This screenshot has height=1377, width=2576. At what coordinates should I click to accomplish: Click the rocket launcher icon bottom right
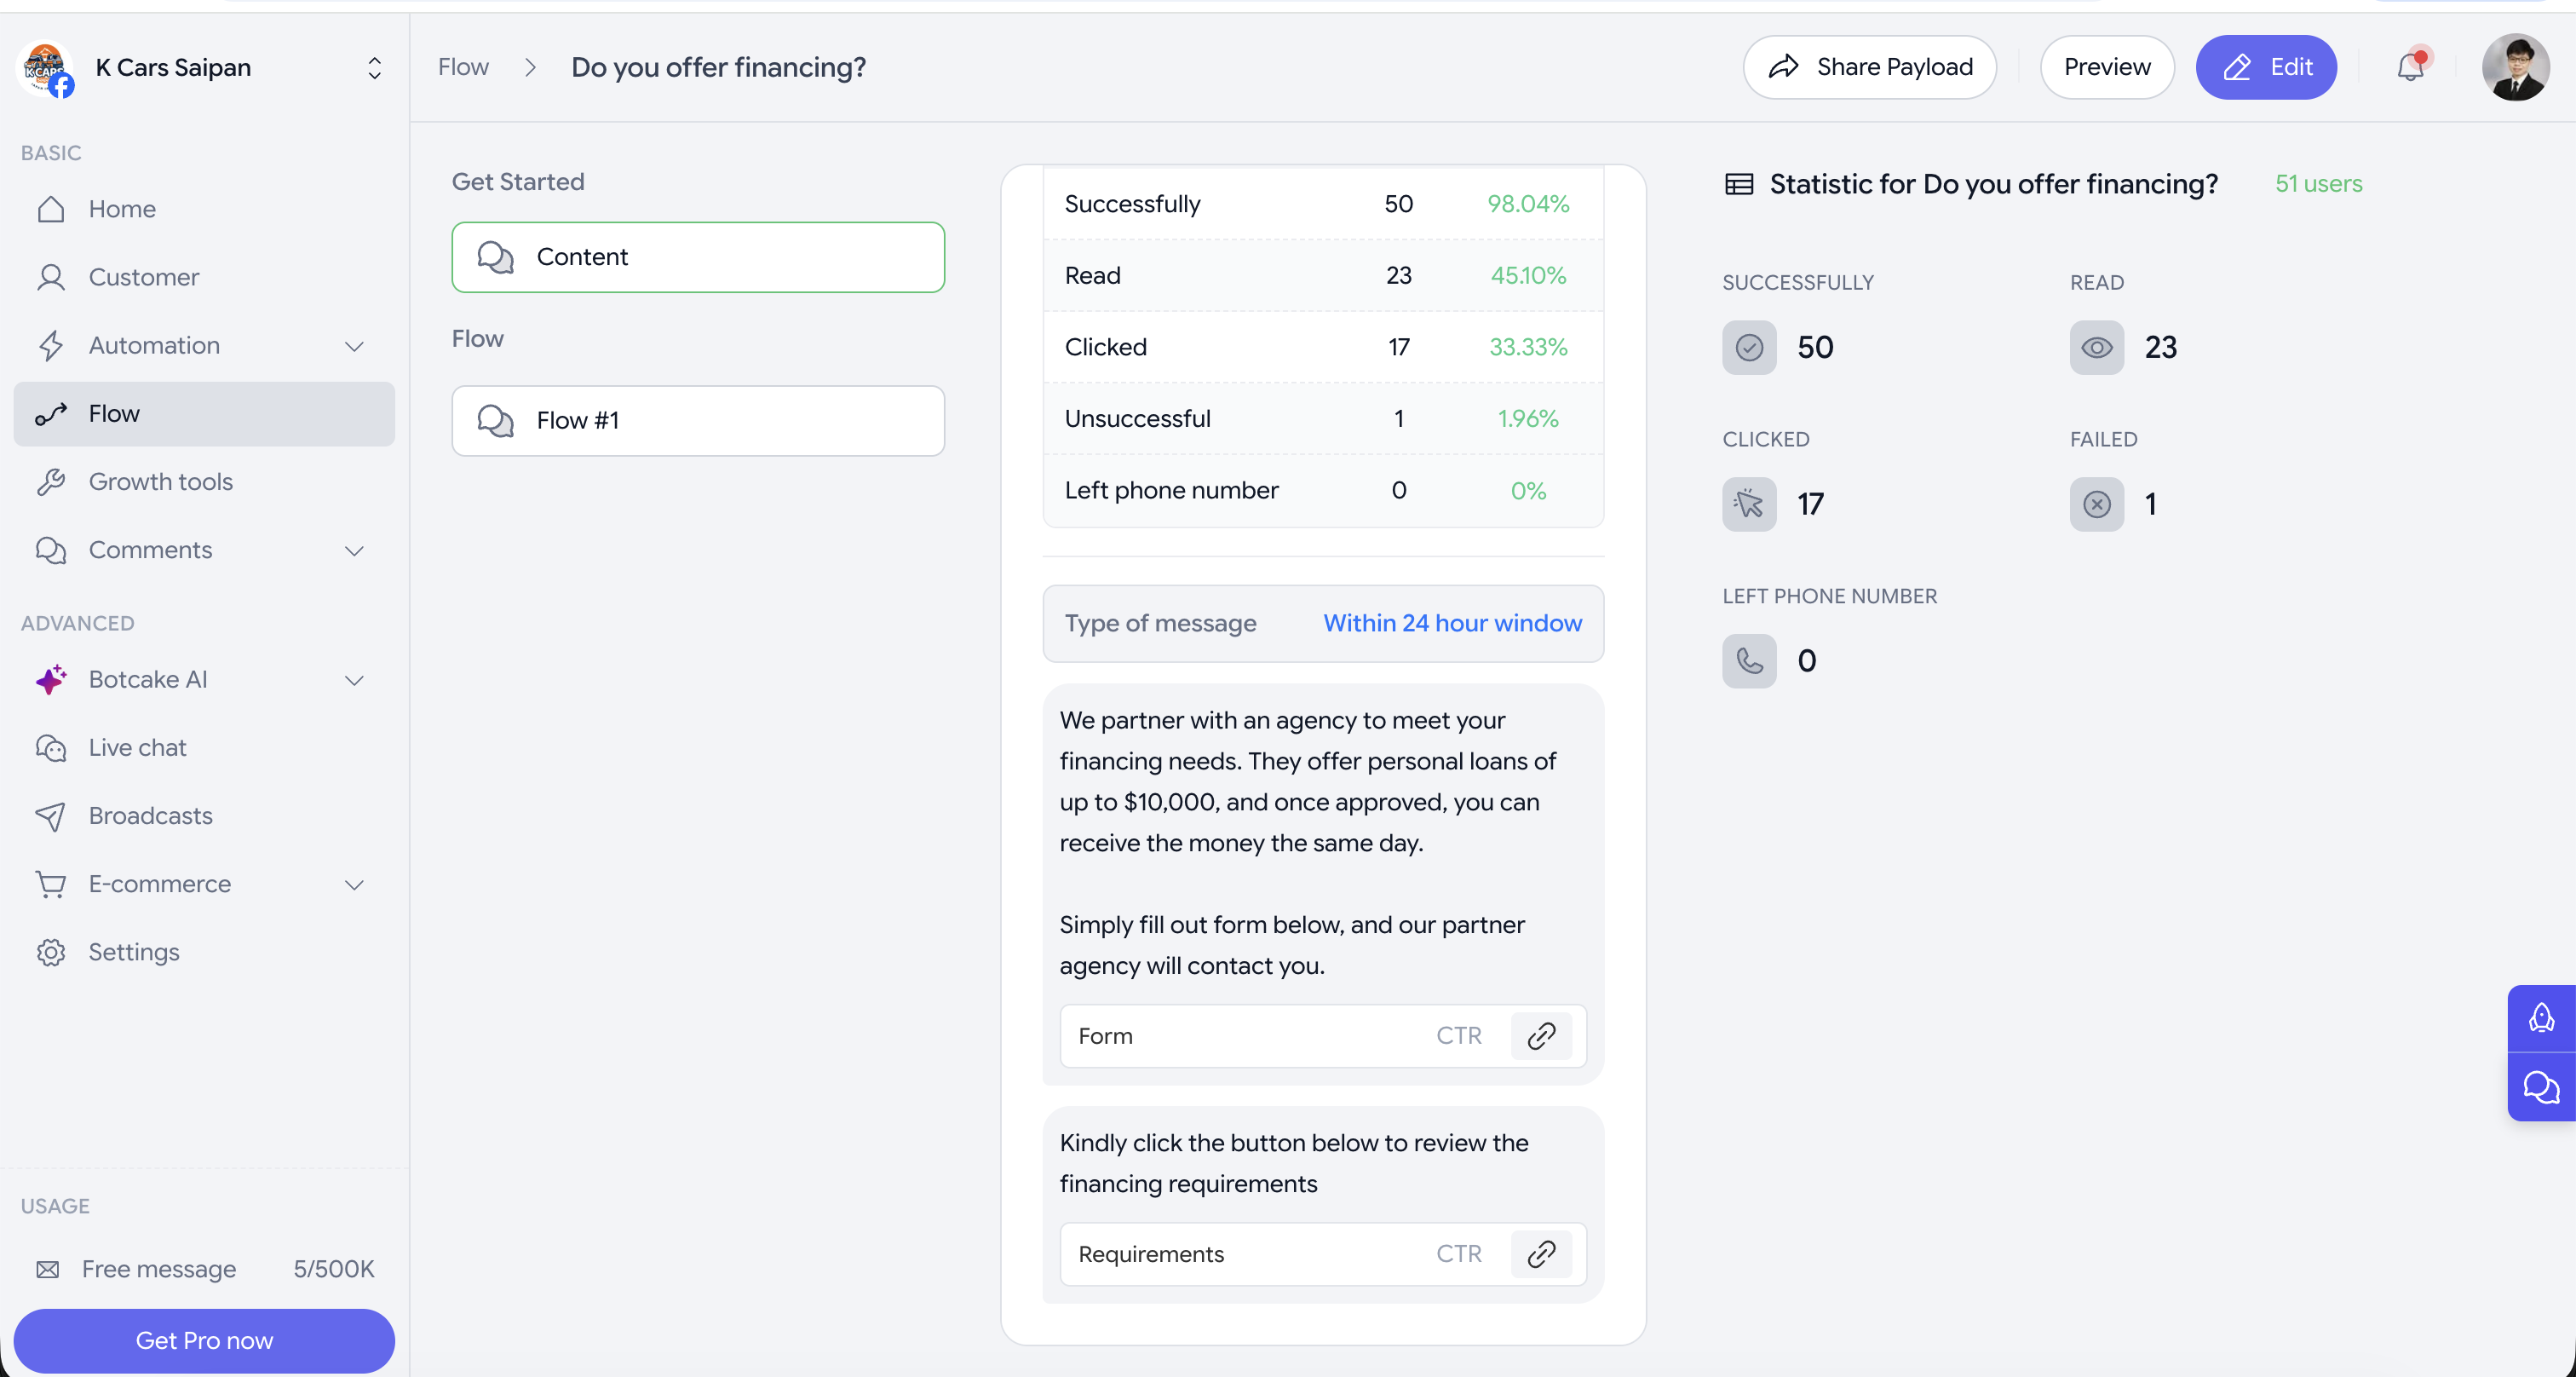pyautogui.click(x=2541, y=1019)
